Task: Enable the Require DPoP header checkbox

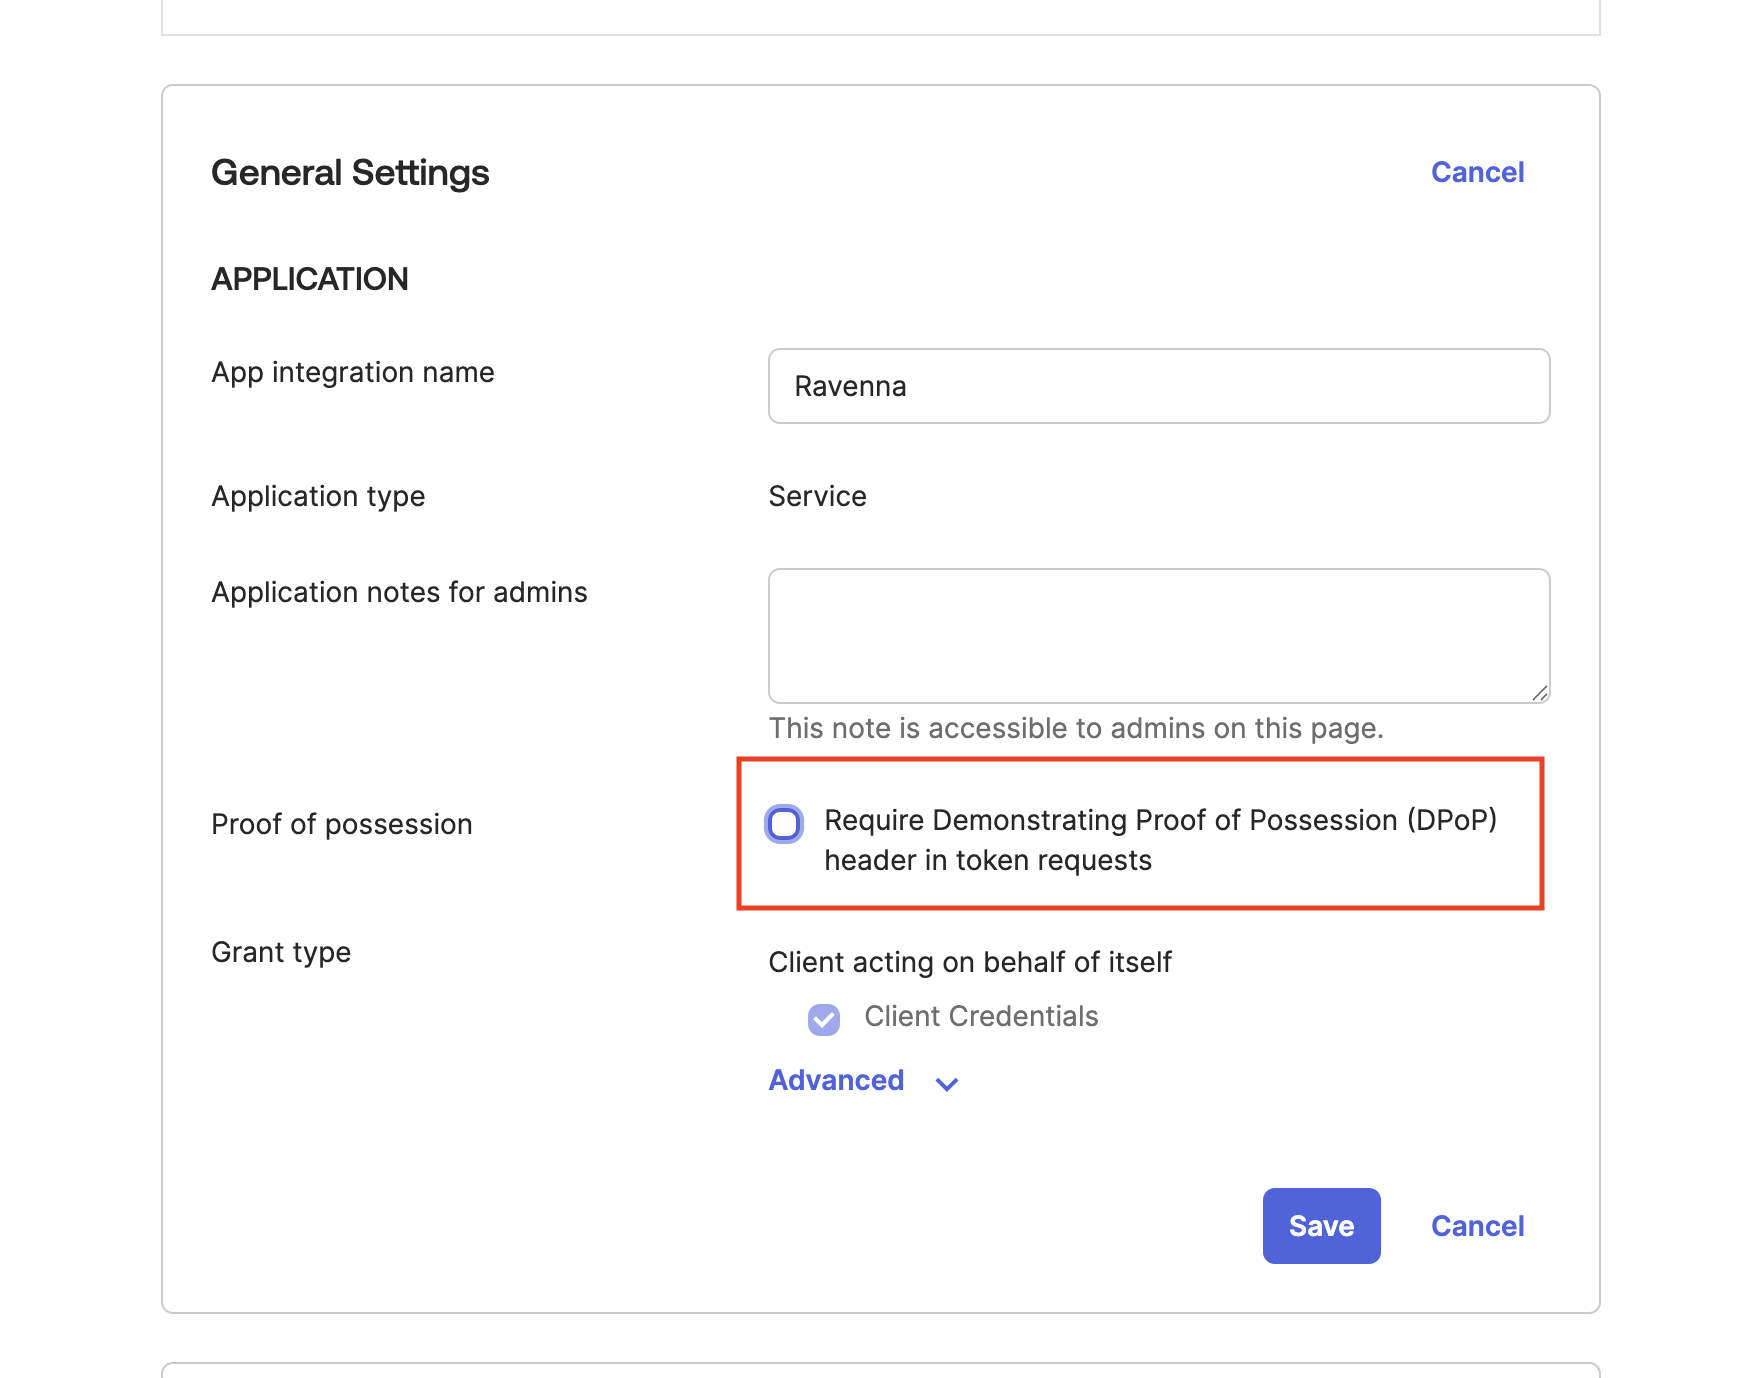Action: click(x=784, y=824)
